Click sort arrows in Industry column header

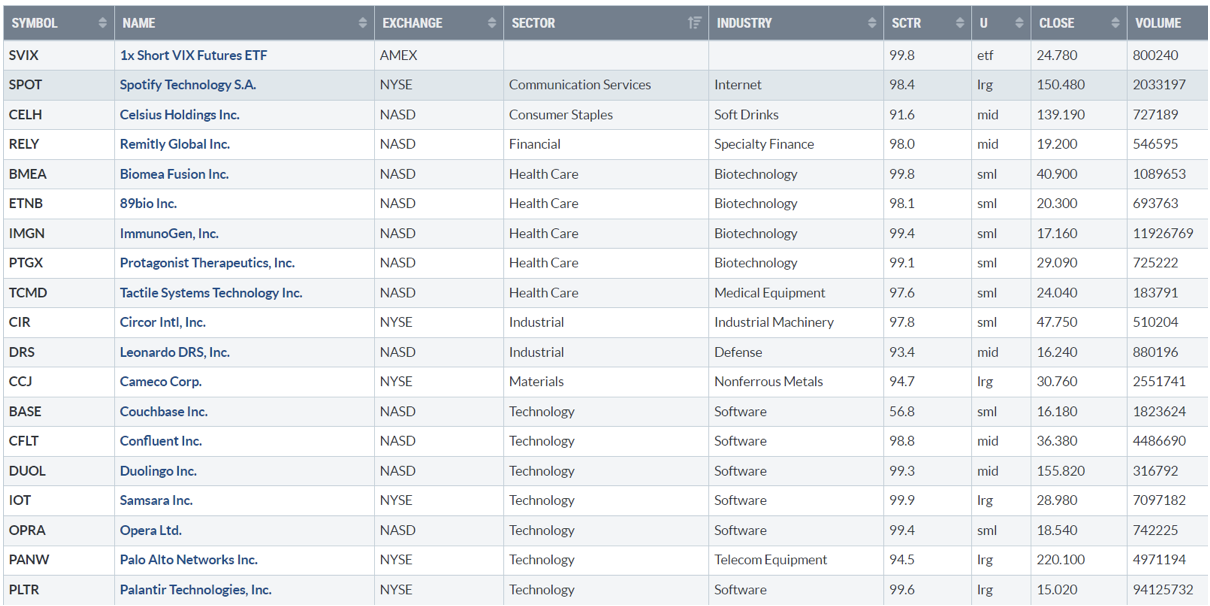click(x=871, y=23)
